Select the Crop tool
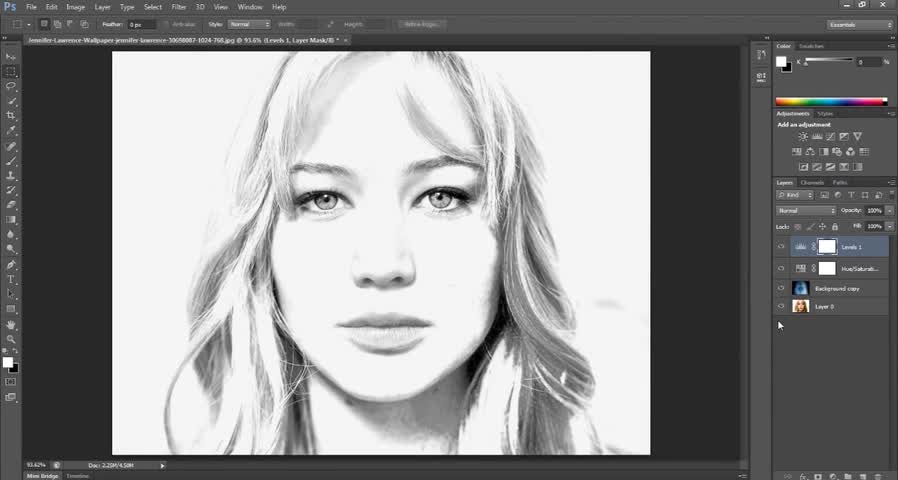The height and width of the screenshot is (480, 898). point(11,116)
